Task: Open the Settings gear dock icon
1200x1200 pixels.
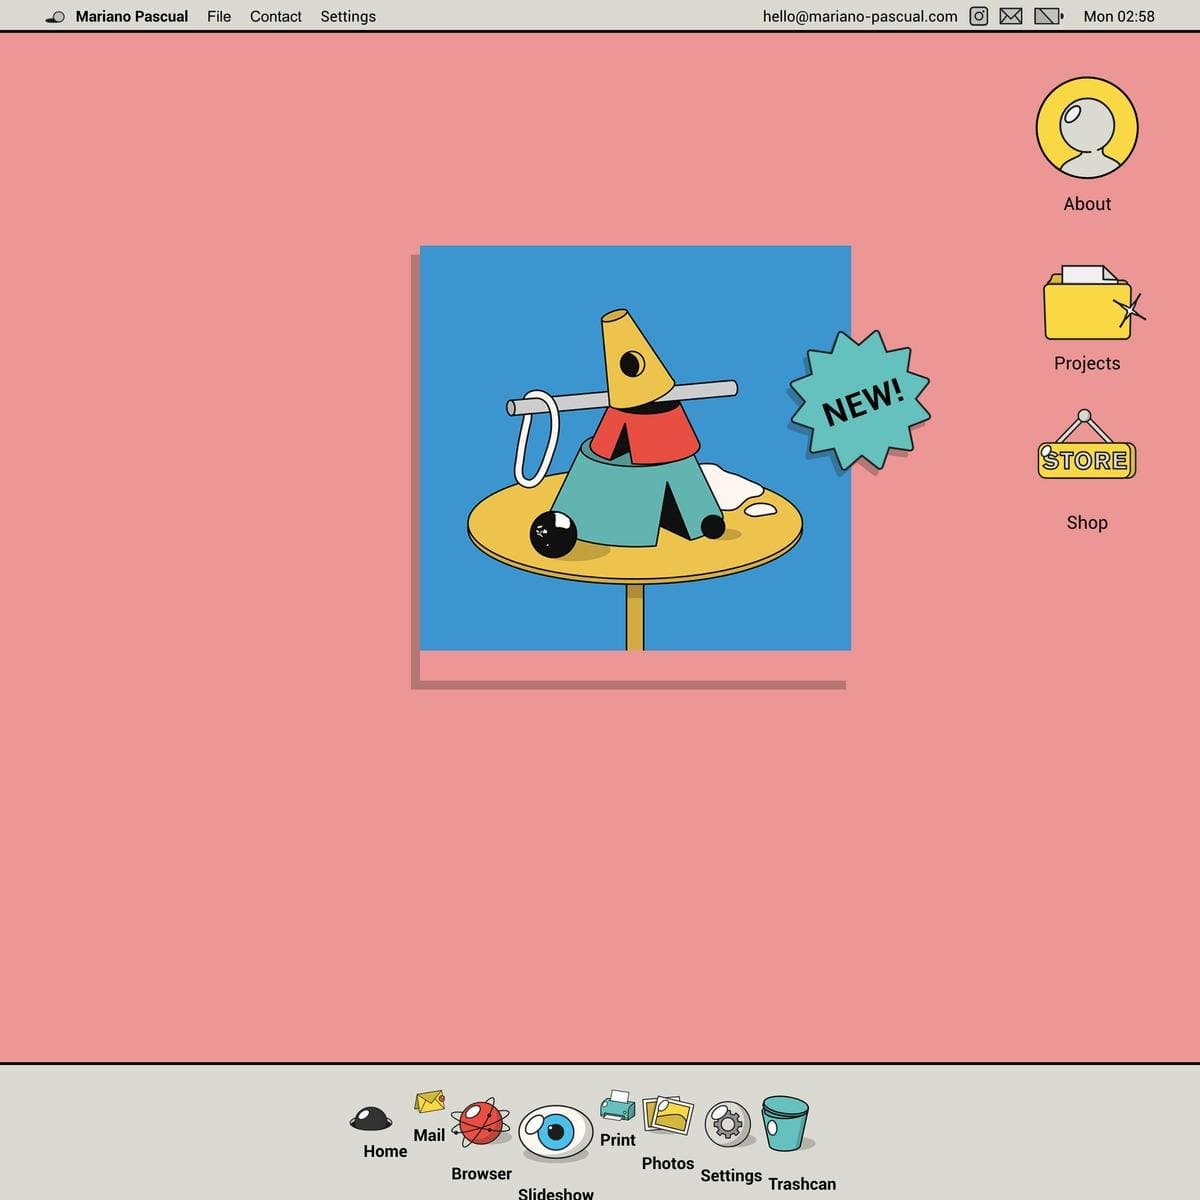Action: (728, 1124)
